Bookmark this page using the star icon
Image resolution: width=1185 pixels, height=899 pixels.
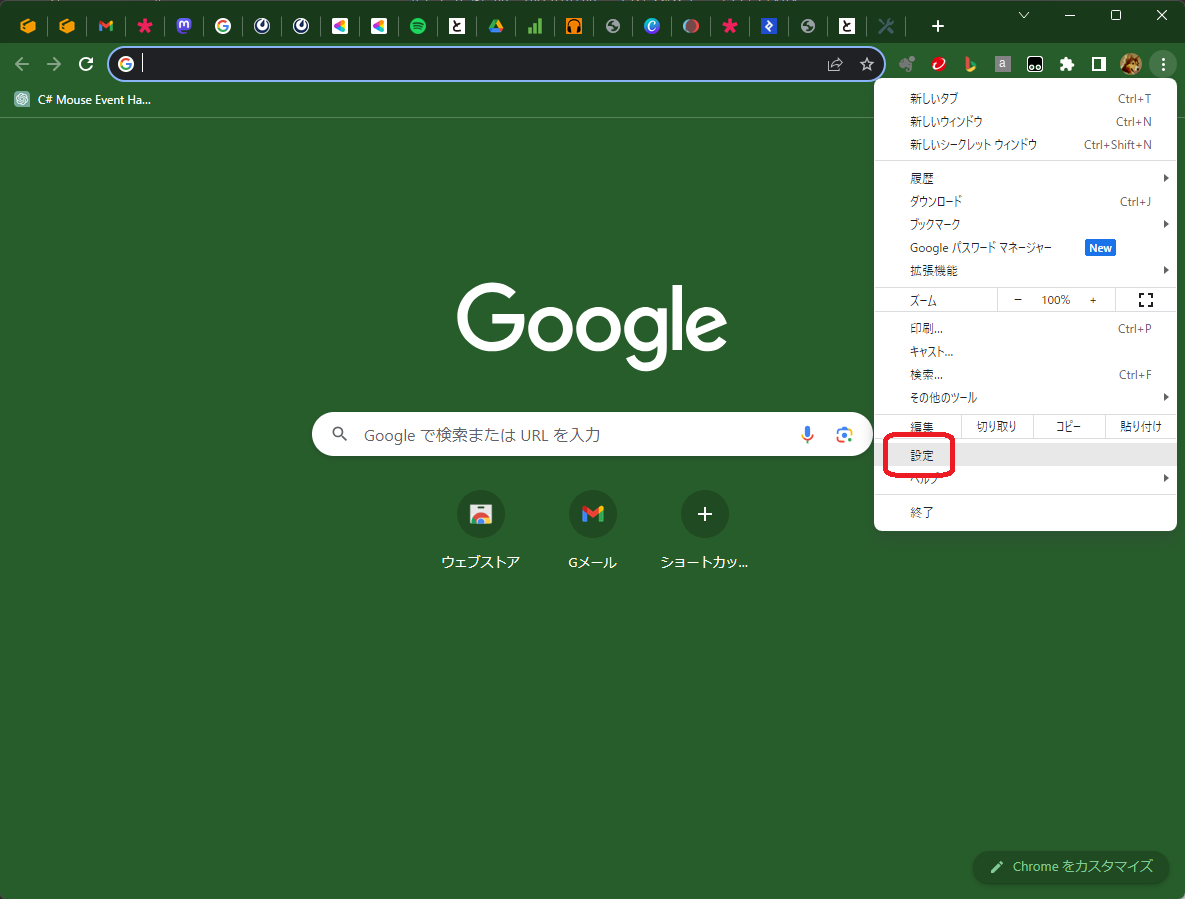click(867, 63)
